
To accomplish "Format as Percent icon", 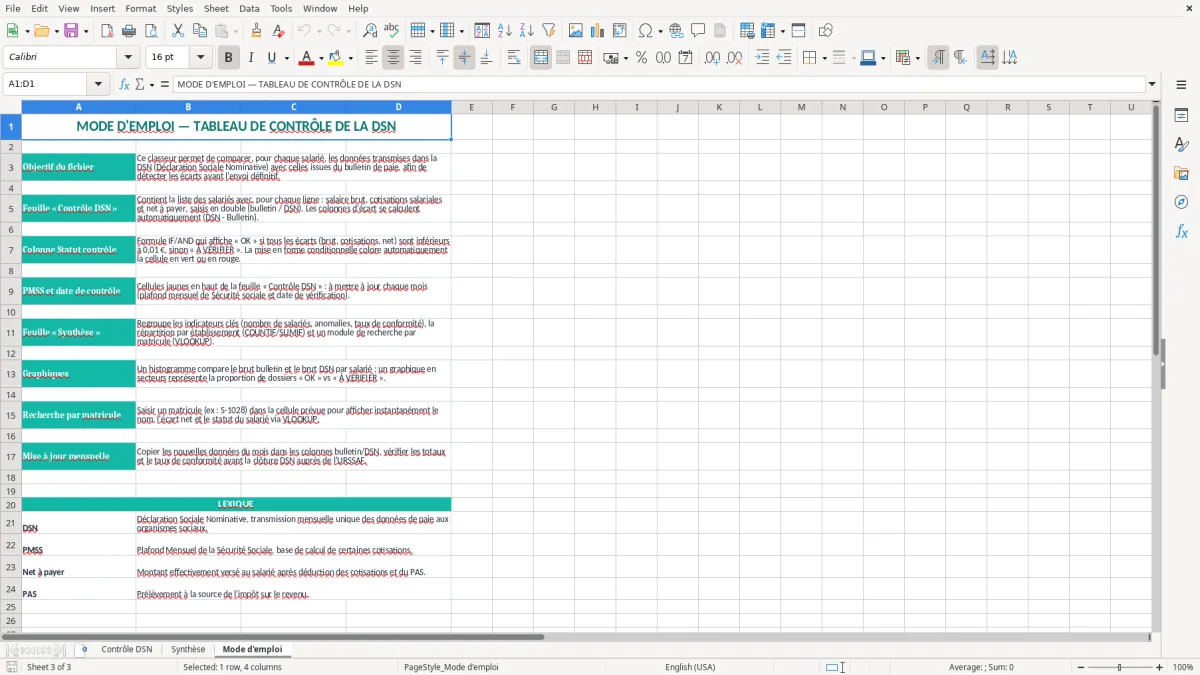I will coord(641,58).
